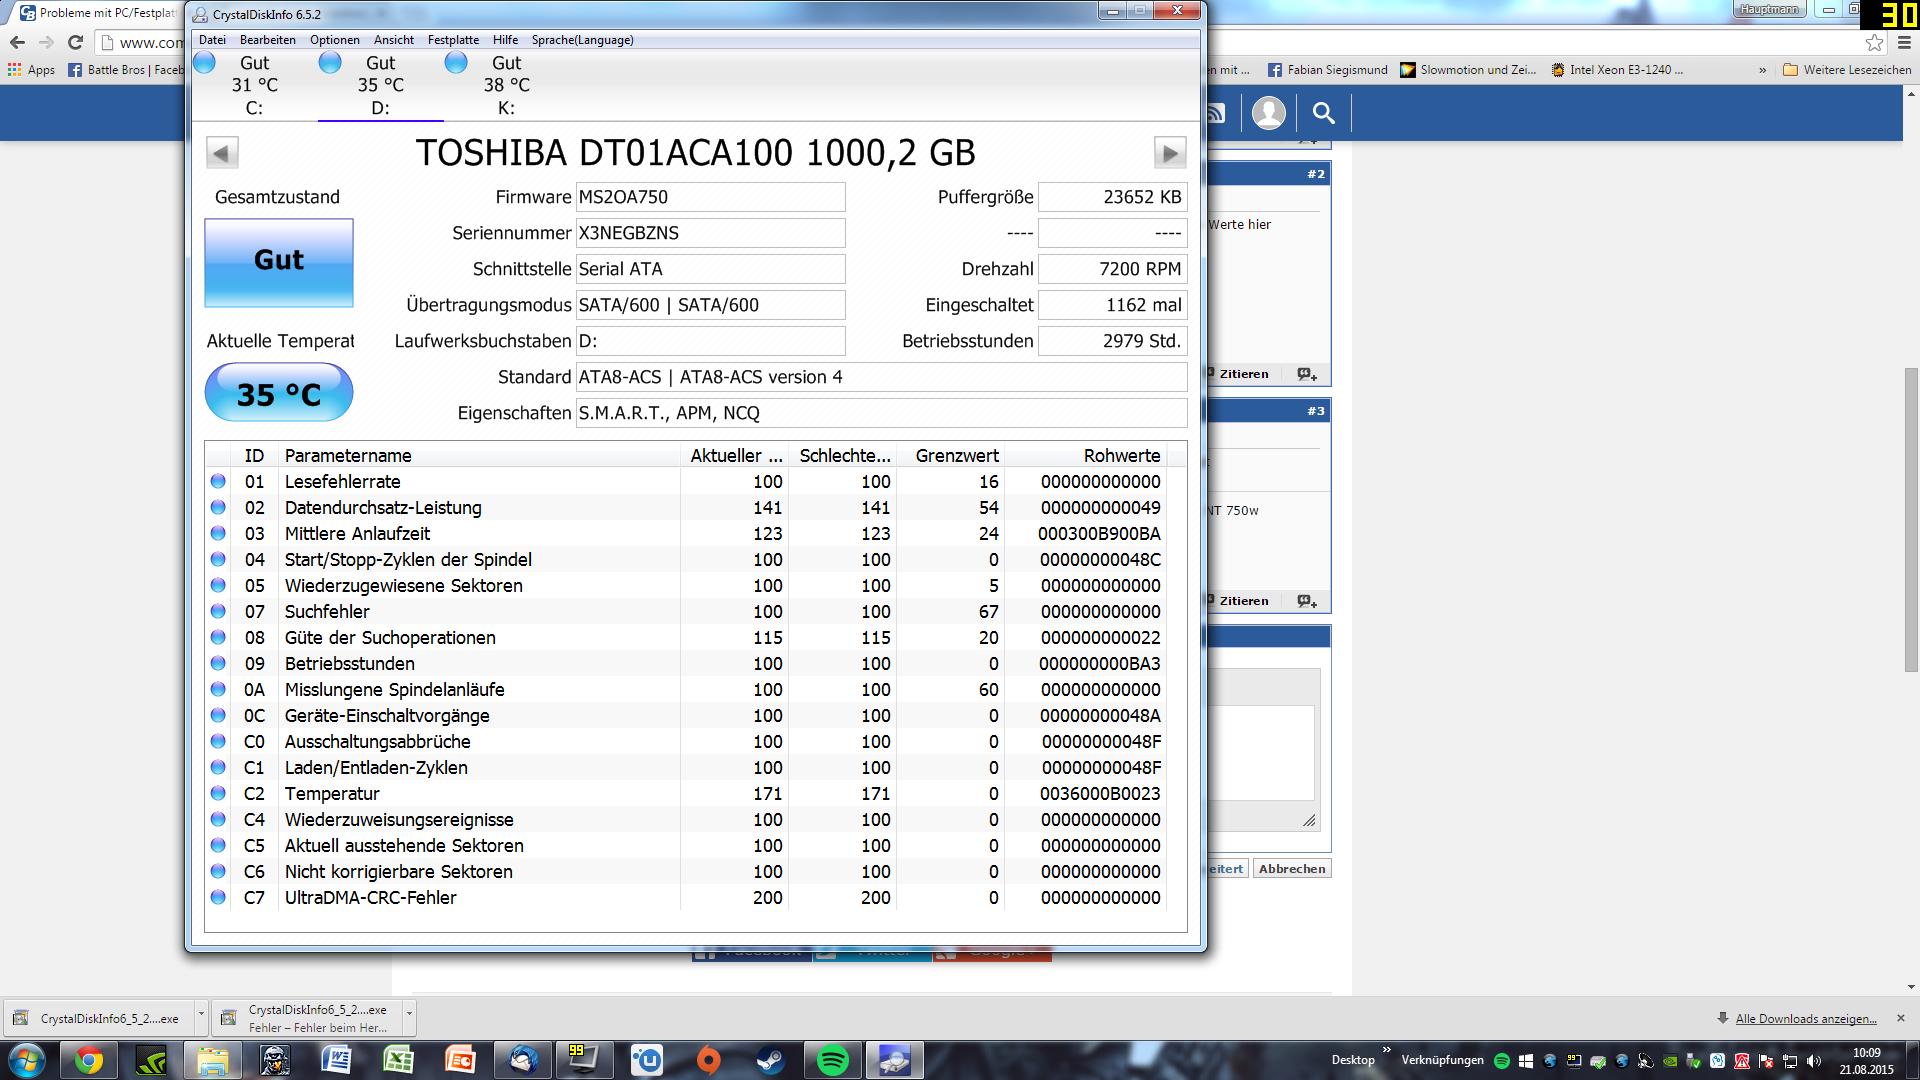Image resolution: width=1920 pixels, height=1080 pixels.
Task: Reload the page in Chrome
Action: click(x=75, y=42)
